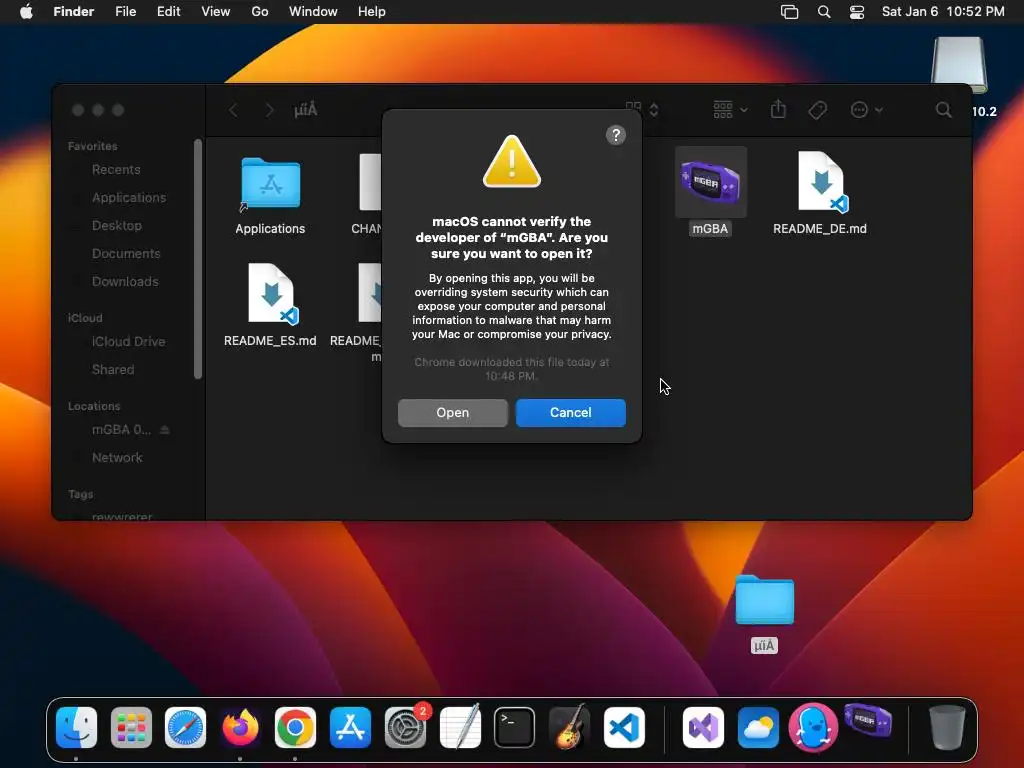Select the README_ES.md file
The image size is (1024, 768).
[270, 294]
